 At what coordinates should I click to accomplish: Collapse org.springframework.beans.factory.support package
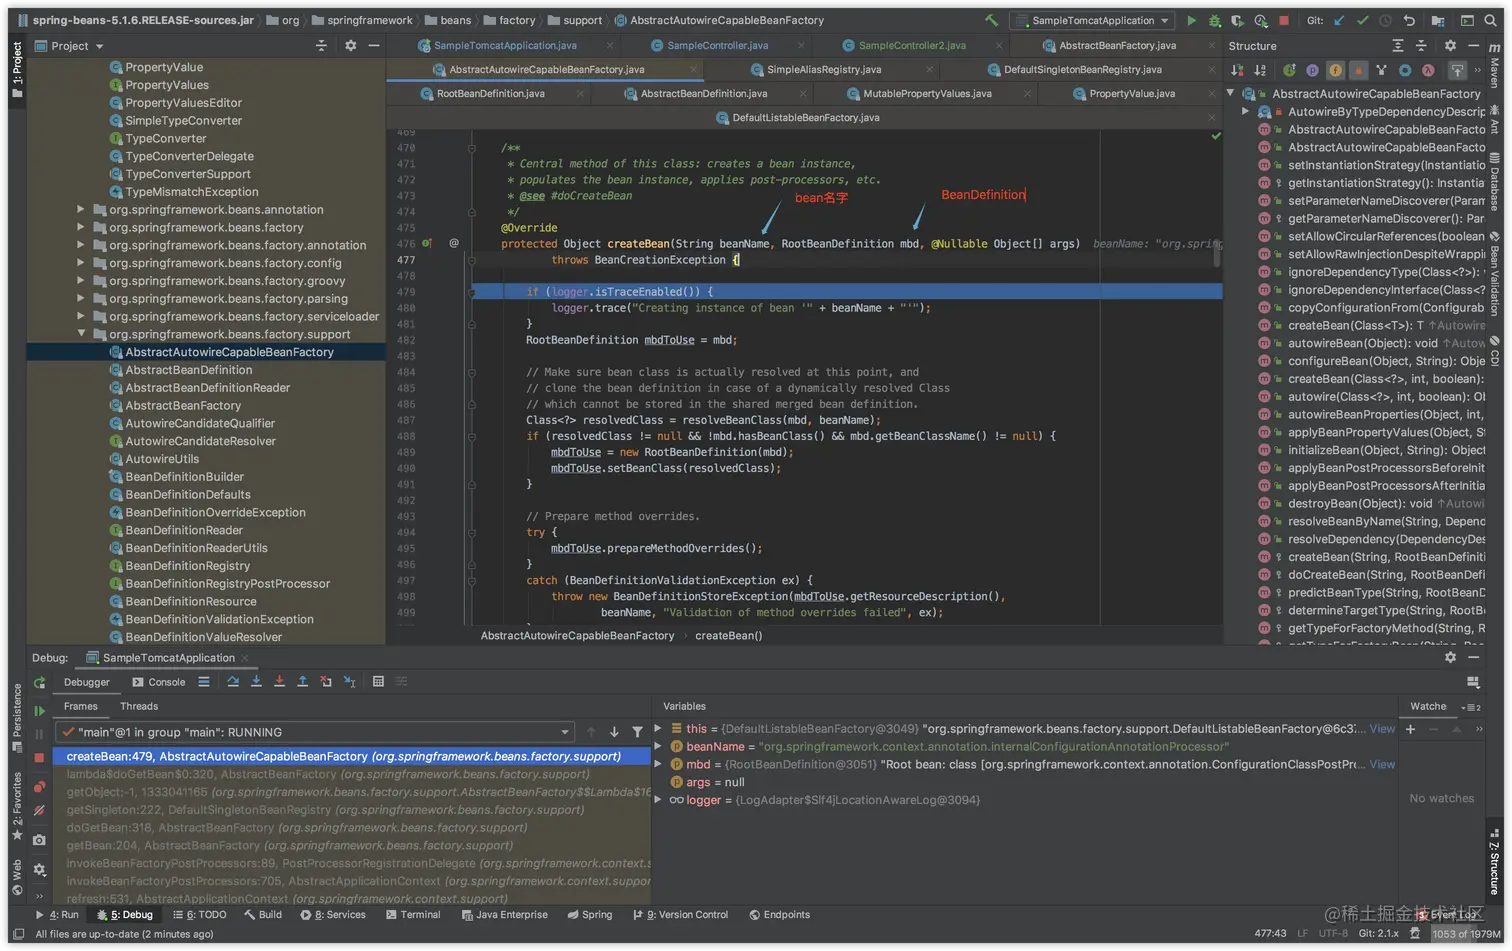81,334
